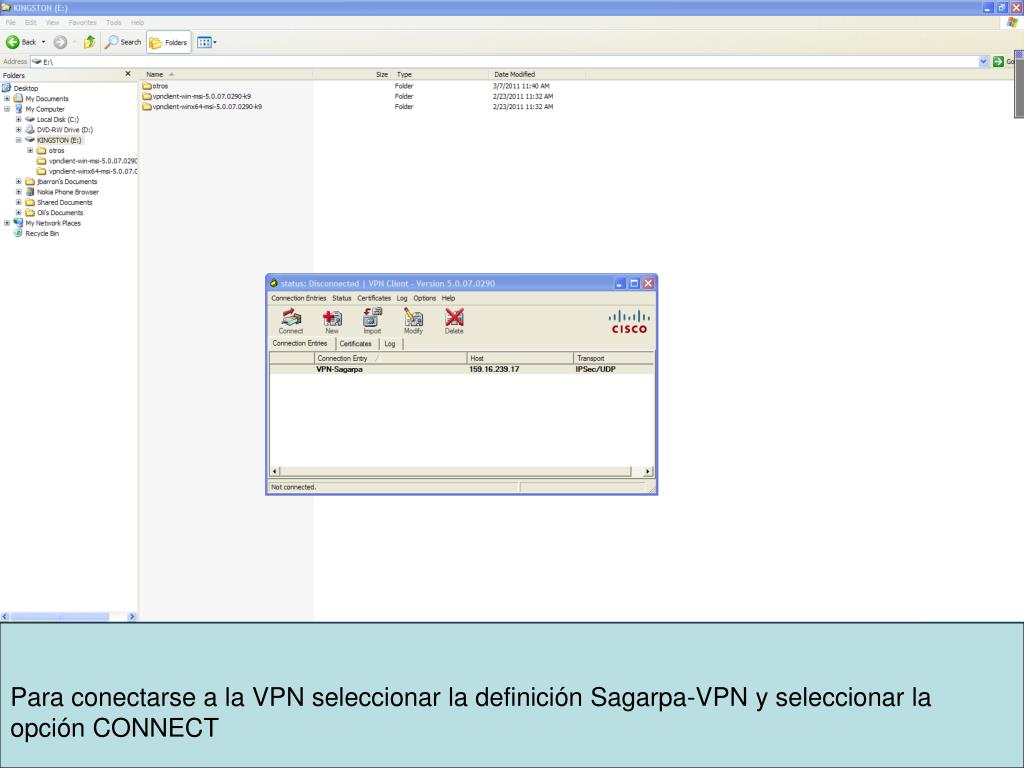Viewport: 1024px width, 768px height.
Task: Collapse KINGSTON (E:) tree node
Action: point(19,140)
